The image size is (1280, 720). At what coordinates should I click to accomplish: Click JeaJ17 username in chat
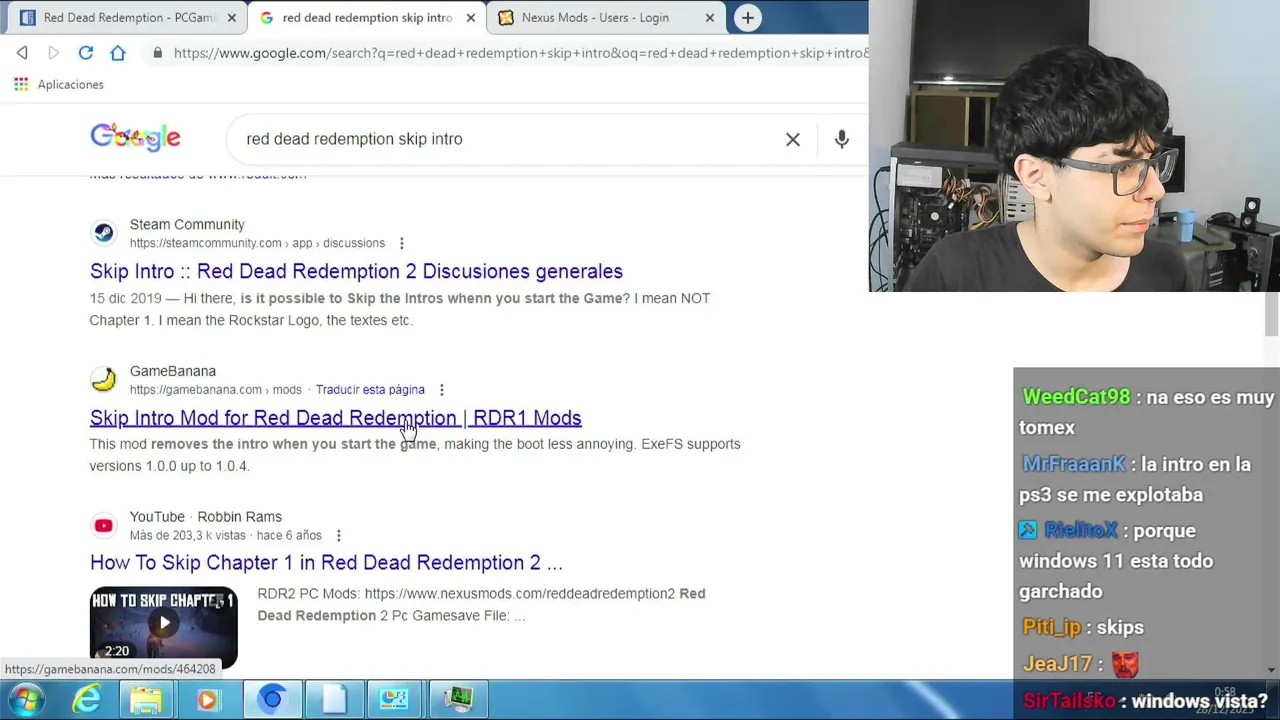pos(1057,663)
